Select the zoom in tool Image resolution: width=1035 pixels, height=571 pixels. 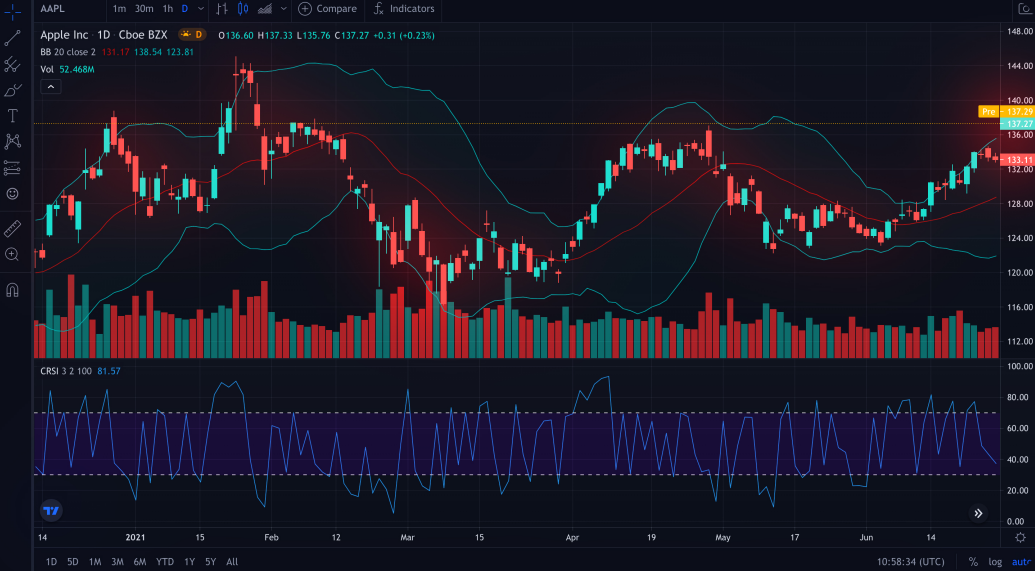point(13,254)
